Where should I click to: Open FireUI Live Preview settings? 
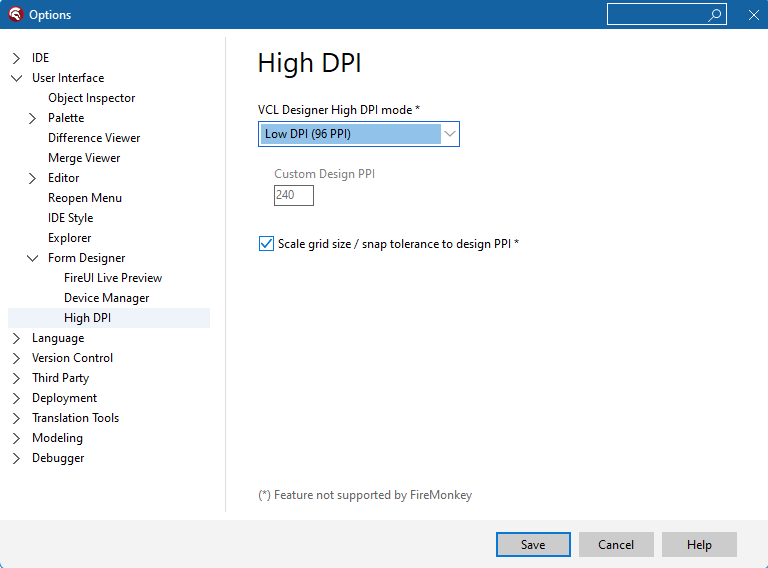[113, 278]
